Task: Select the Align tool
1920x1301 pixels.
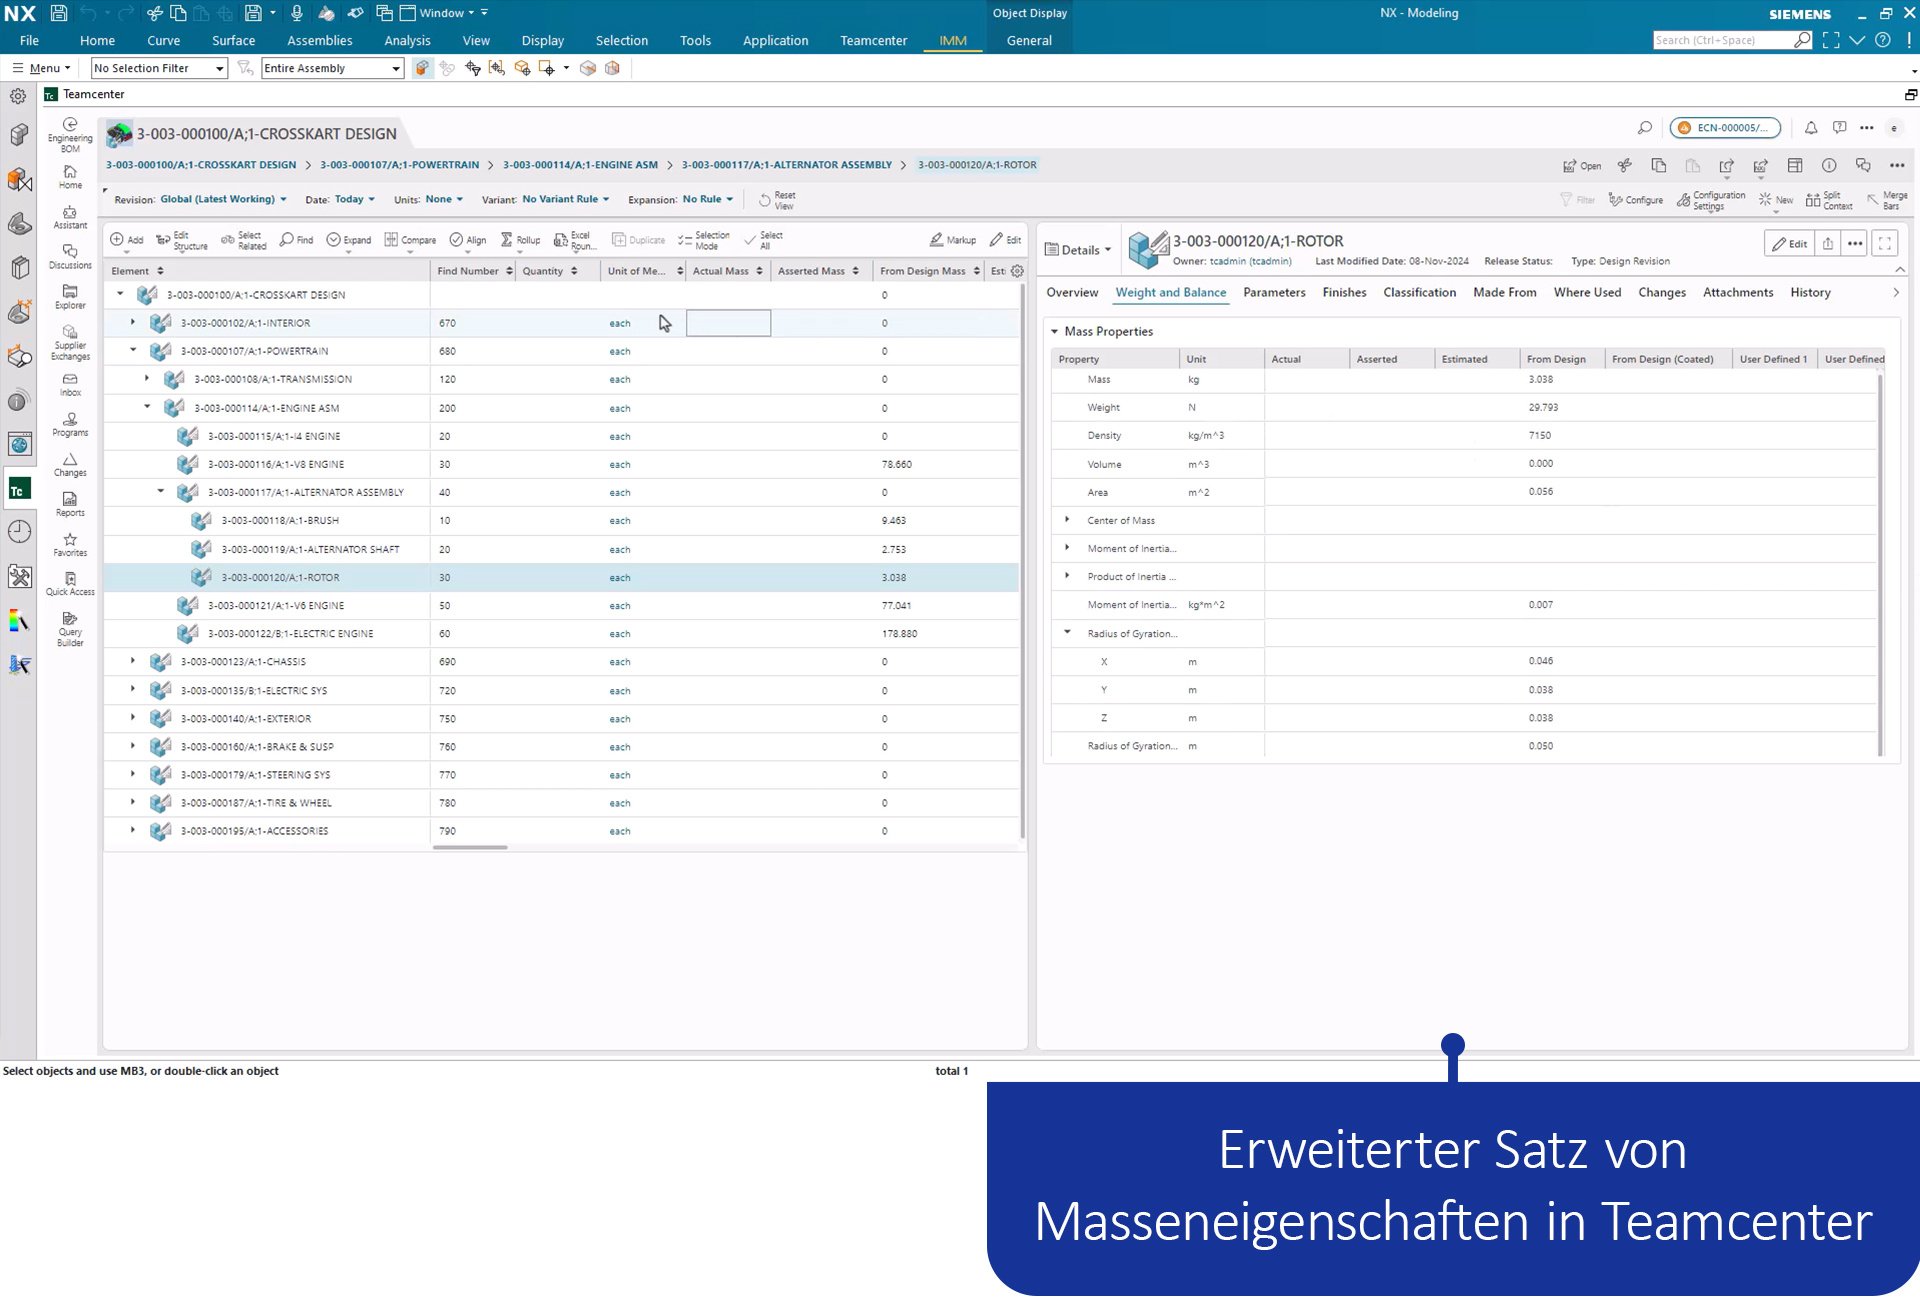Action: click(466, 239)
